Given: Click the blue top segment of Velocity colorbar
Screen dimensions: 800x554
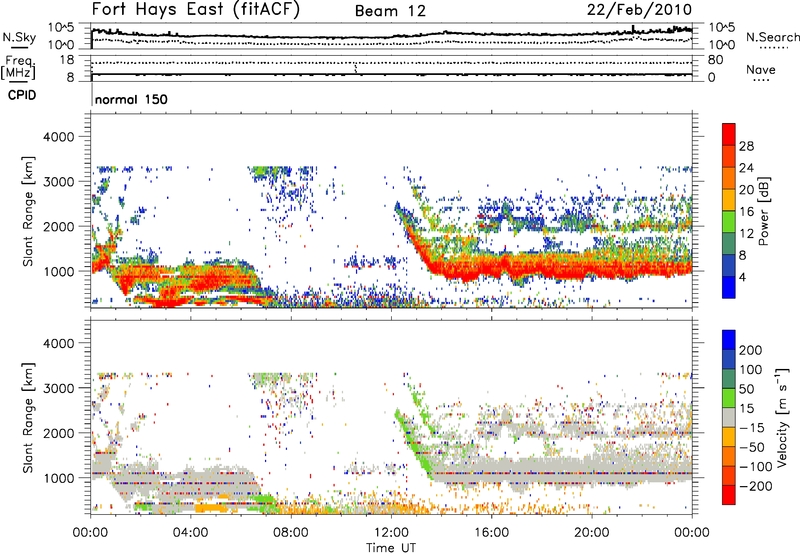Looking at the screenshot, I should (729, 340).
